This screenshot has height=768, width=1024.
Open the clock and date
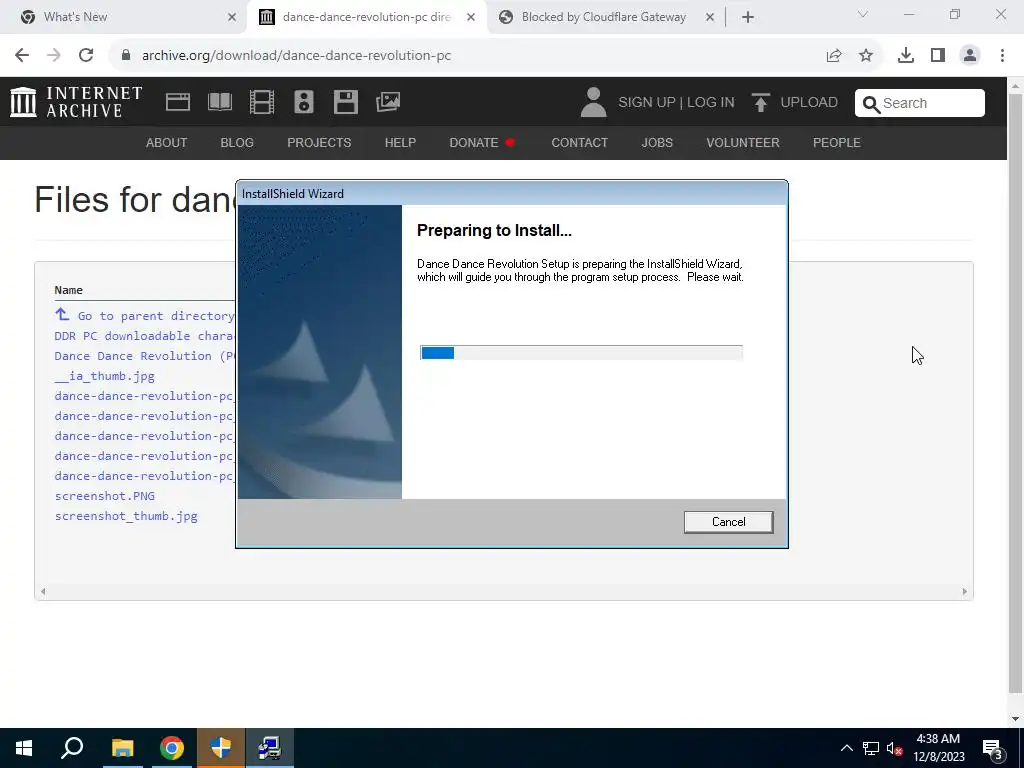click(938, 748)
